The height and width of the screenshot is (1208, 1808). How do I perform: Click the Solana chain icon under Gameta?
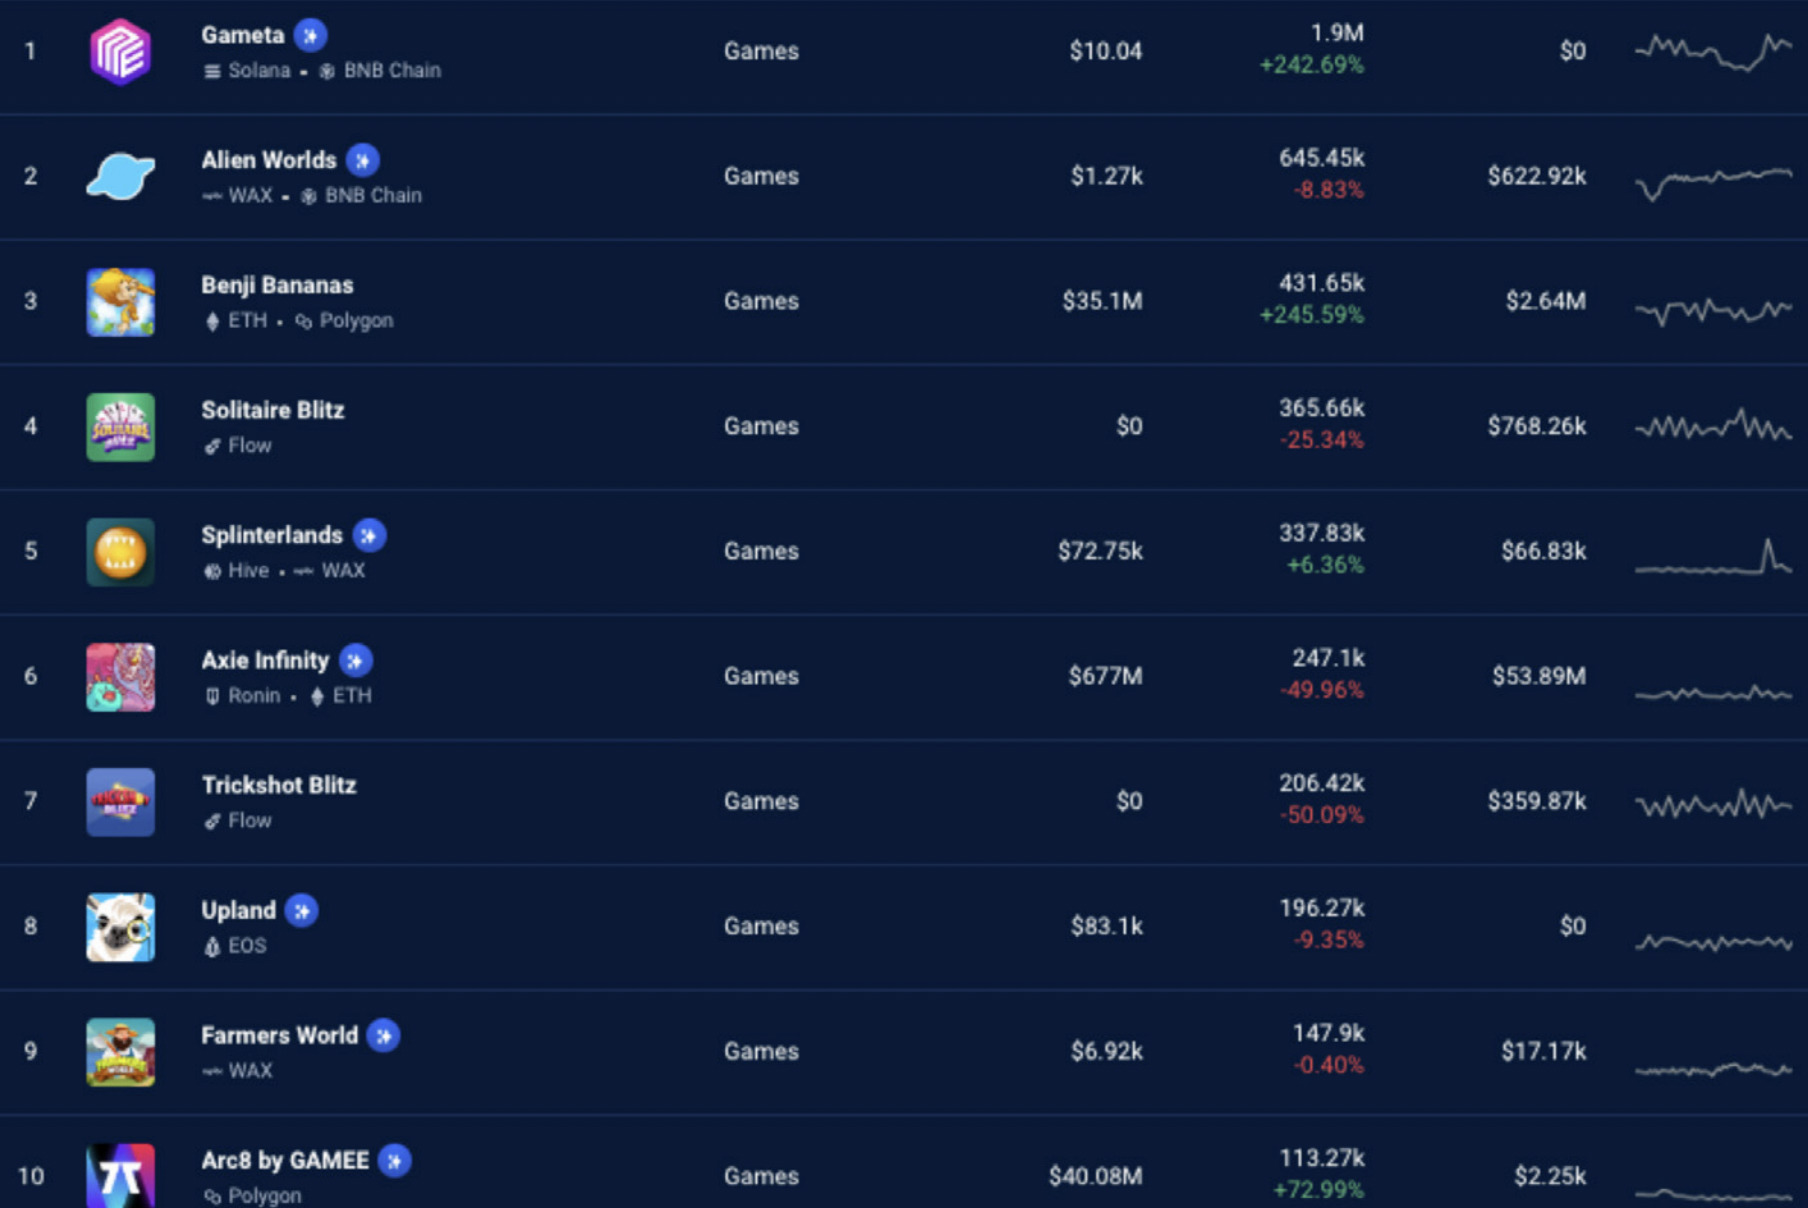coord(212,71)
